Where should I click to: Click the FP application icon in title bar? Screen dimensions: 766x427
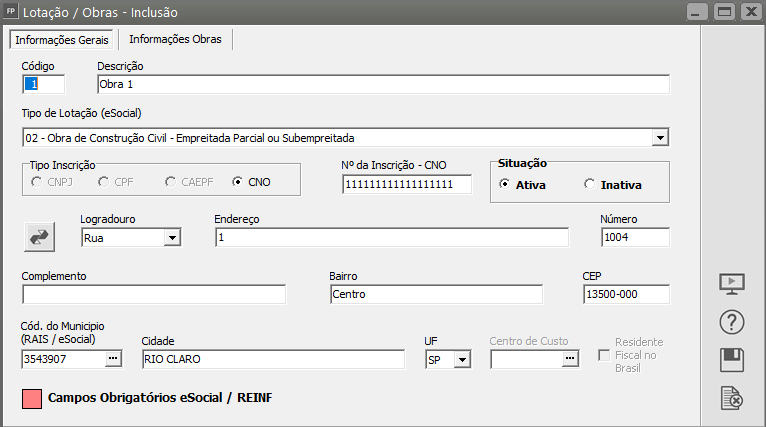pyautogui.click(x=11, y=12)
